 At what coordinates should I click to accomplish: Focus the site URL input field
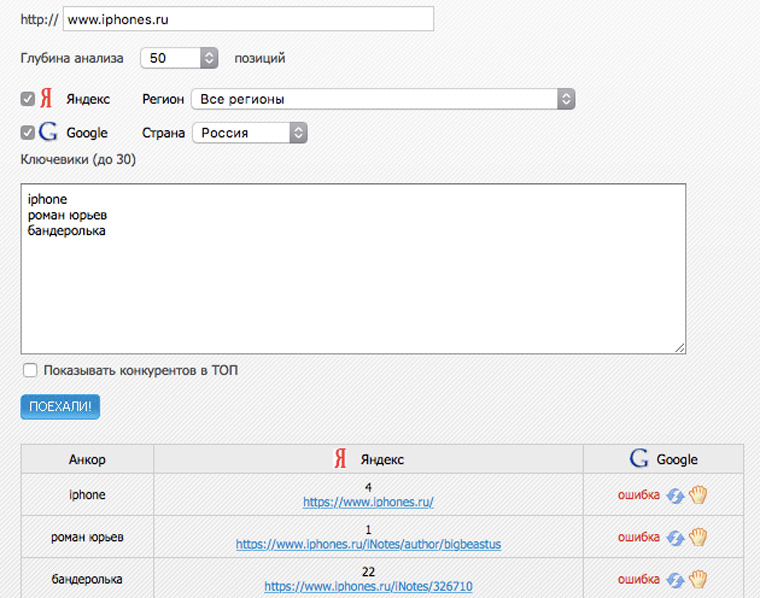pos(248,19)
